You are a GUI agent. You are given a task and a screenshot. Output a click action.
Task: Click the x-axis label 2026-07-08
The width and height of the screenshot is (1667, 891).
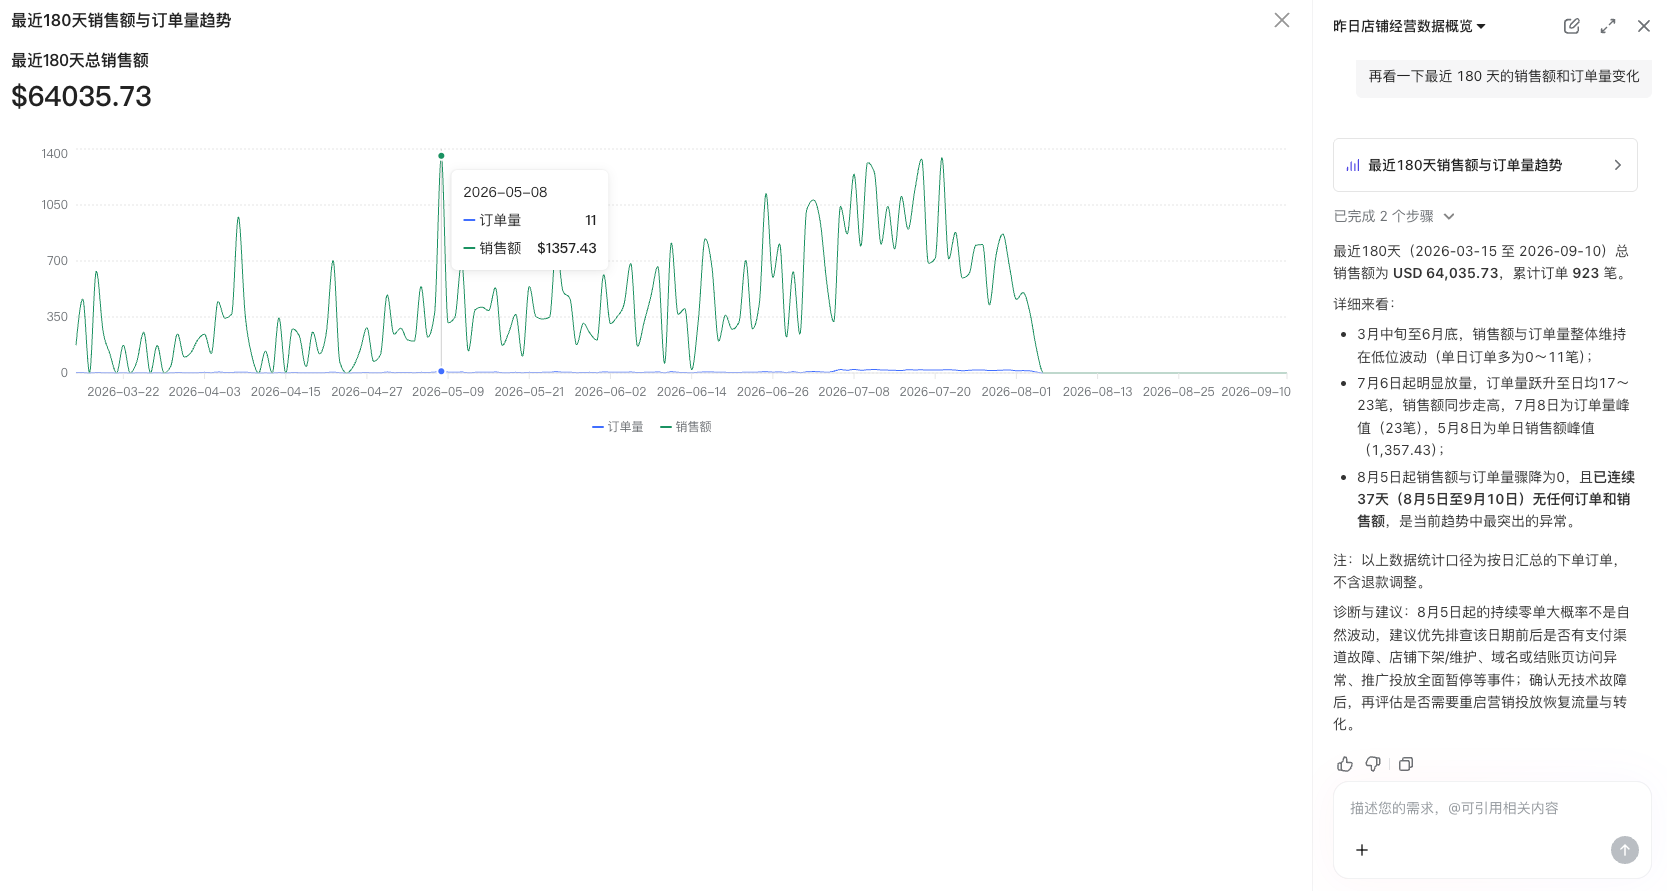[853, 392]
